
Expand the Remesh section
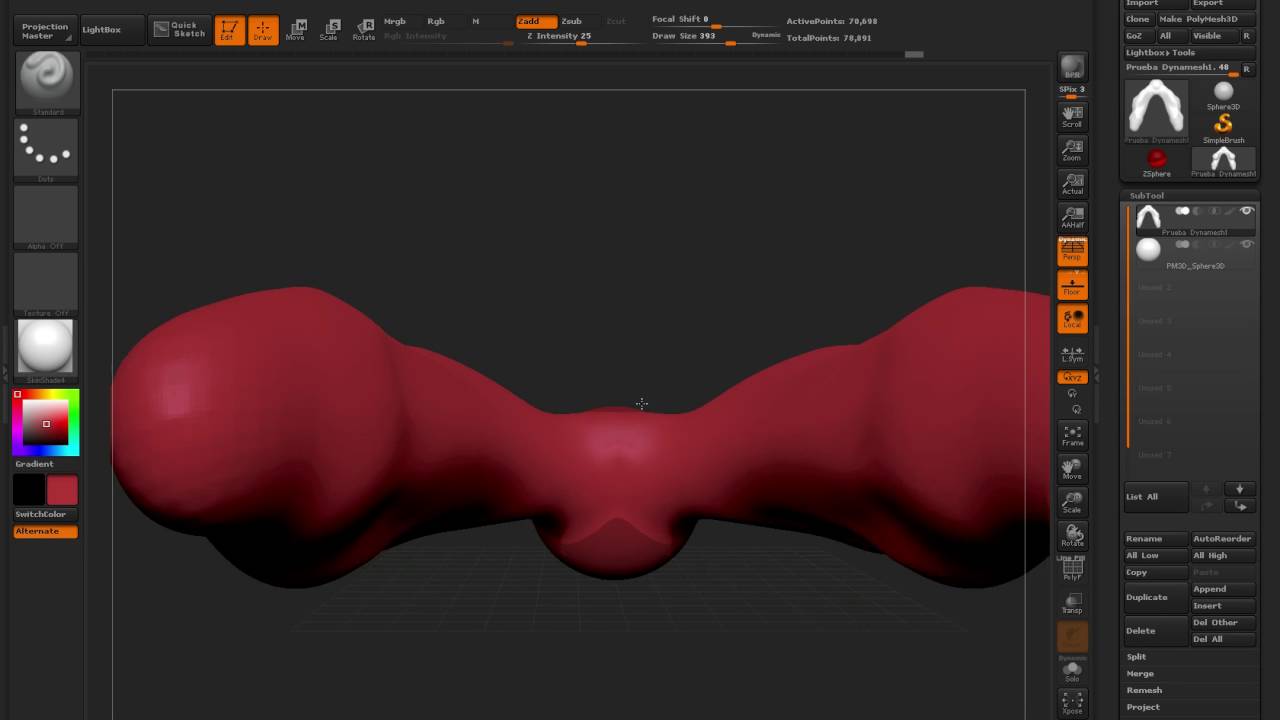coord(1144,690)
